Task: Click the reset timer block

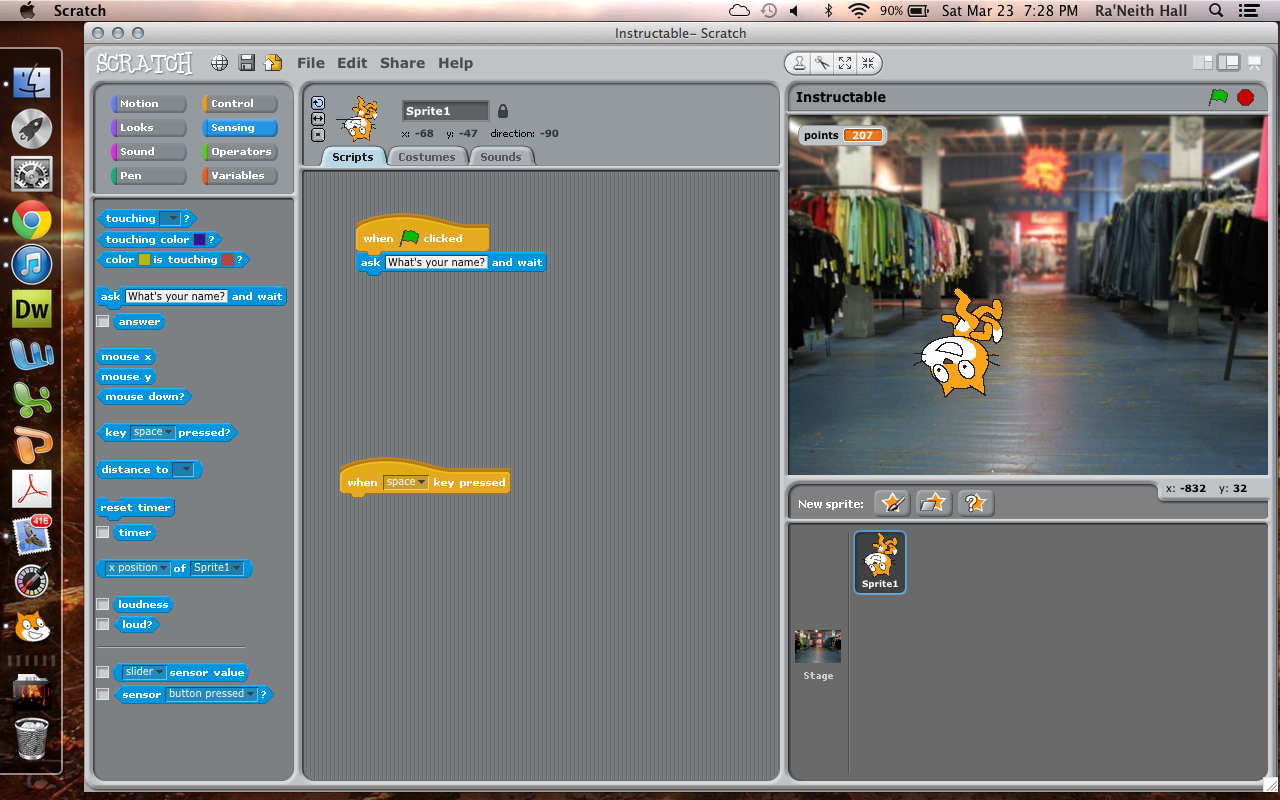Action: 136,508
